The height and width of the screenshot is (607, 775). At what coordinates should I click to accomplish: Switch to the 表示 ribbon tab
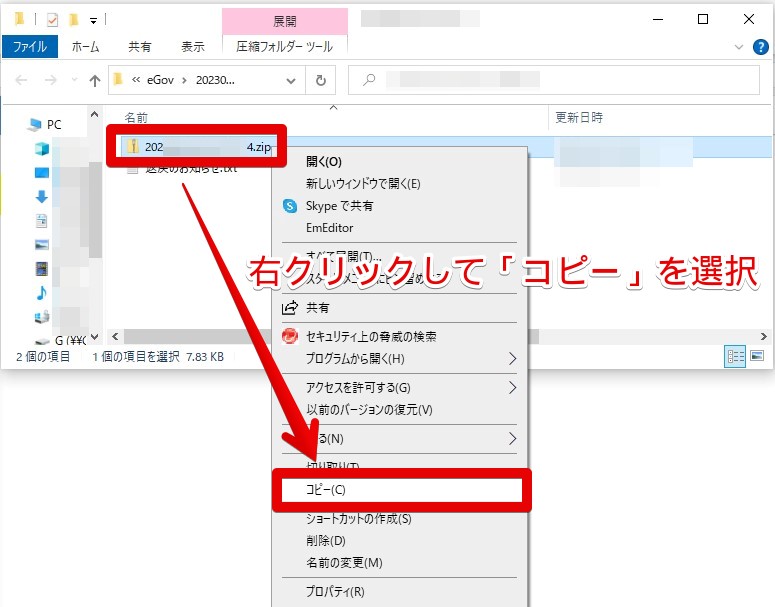tap(193, 46)
